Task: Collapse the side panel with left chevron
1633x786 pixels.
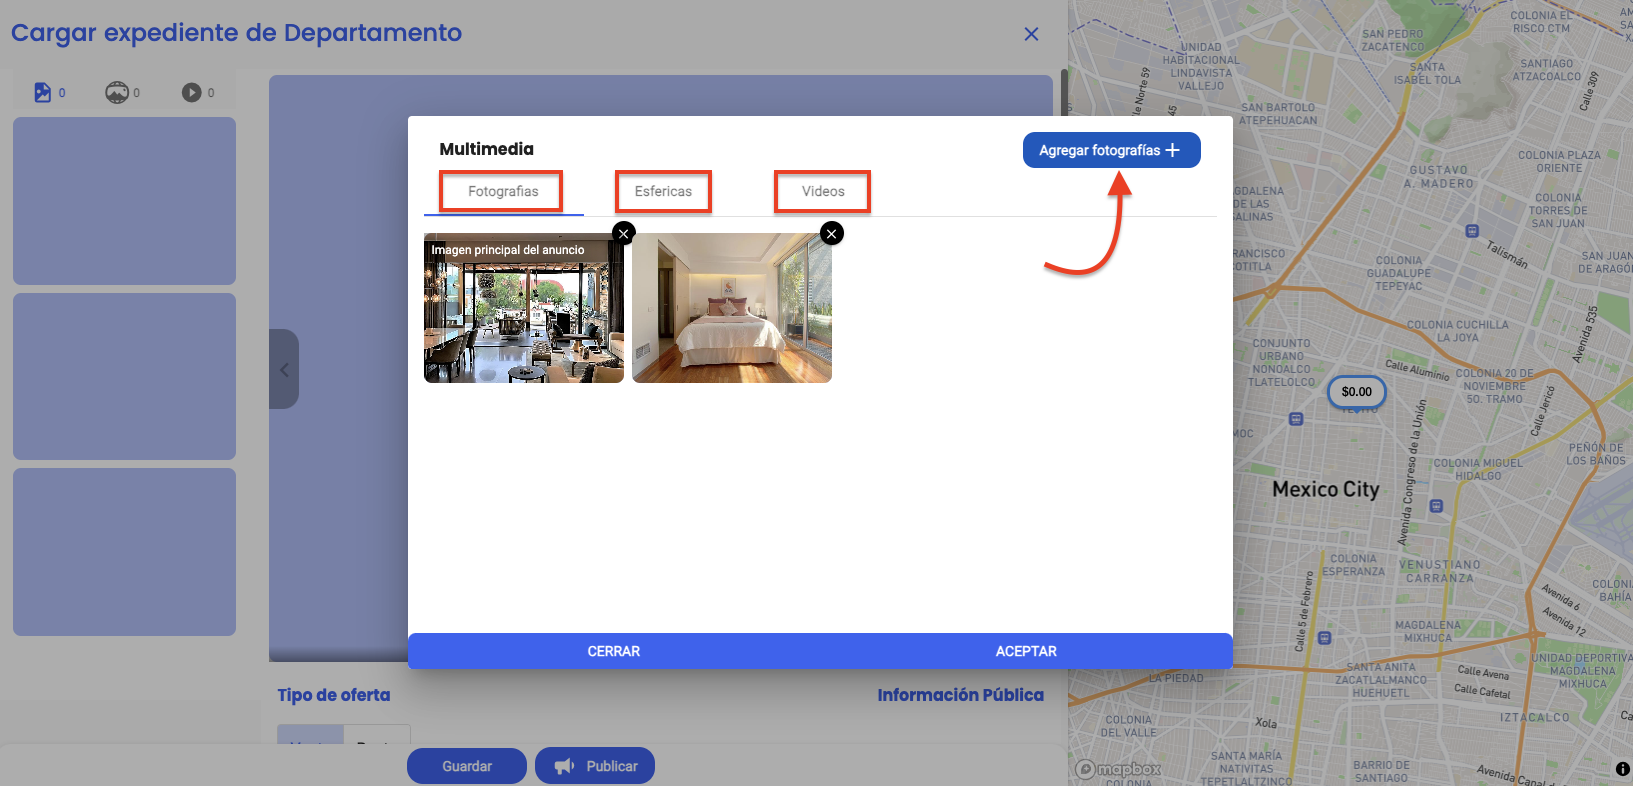Action: (x=284, y=369)
